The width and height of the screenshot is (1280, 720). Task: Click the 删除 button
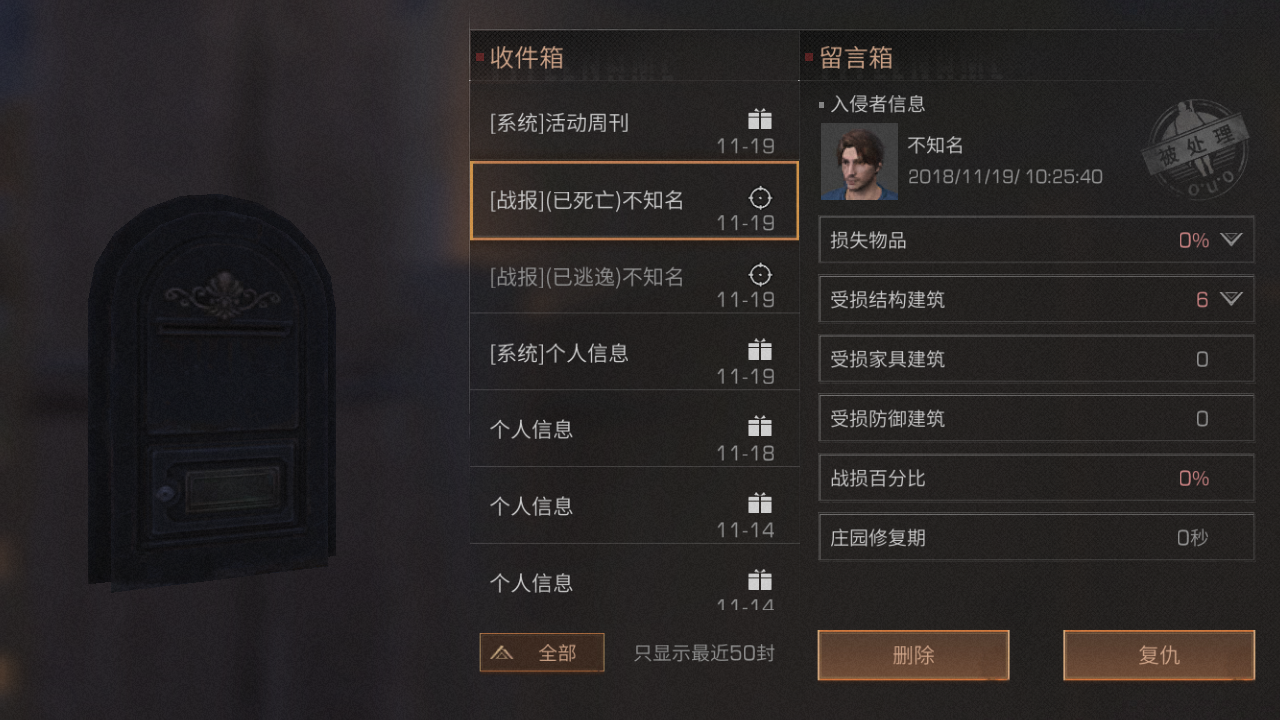pyautogui.click(x=913, y=656)
